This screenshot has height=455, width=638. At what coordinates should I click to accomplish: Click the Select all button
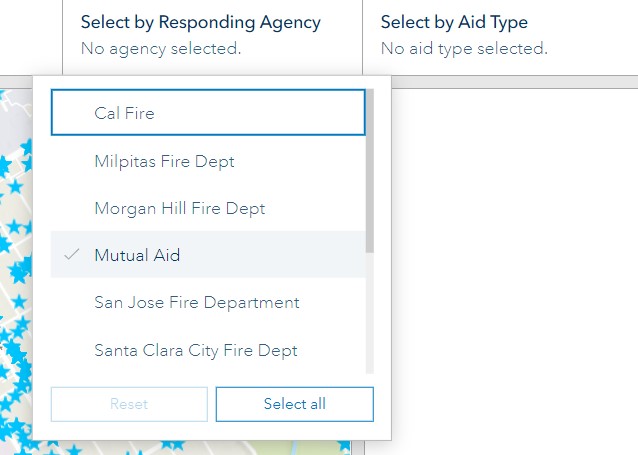click(x=294, y=404)
